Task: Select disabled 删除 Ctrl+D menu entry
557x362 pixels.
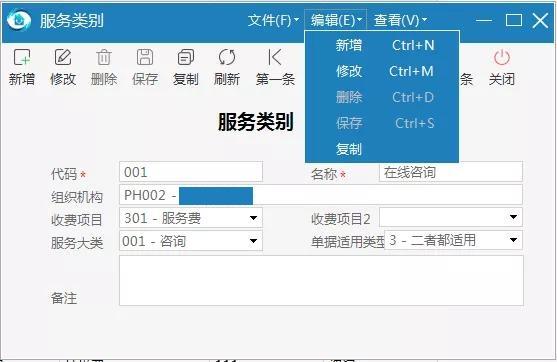Action: coord(382,97)
